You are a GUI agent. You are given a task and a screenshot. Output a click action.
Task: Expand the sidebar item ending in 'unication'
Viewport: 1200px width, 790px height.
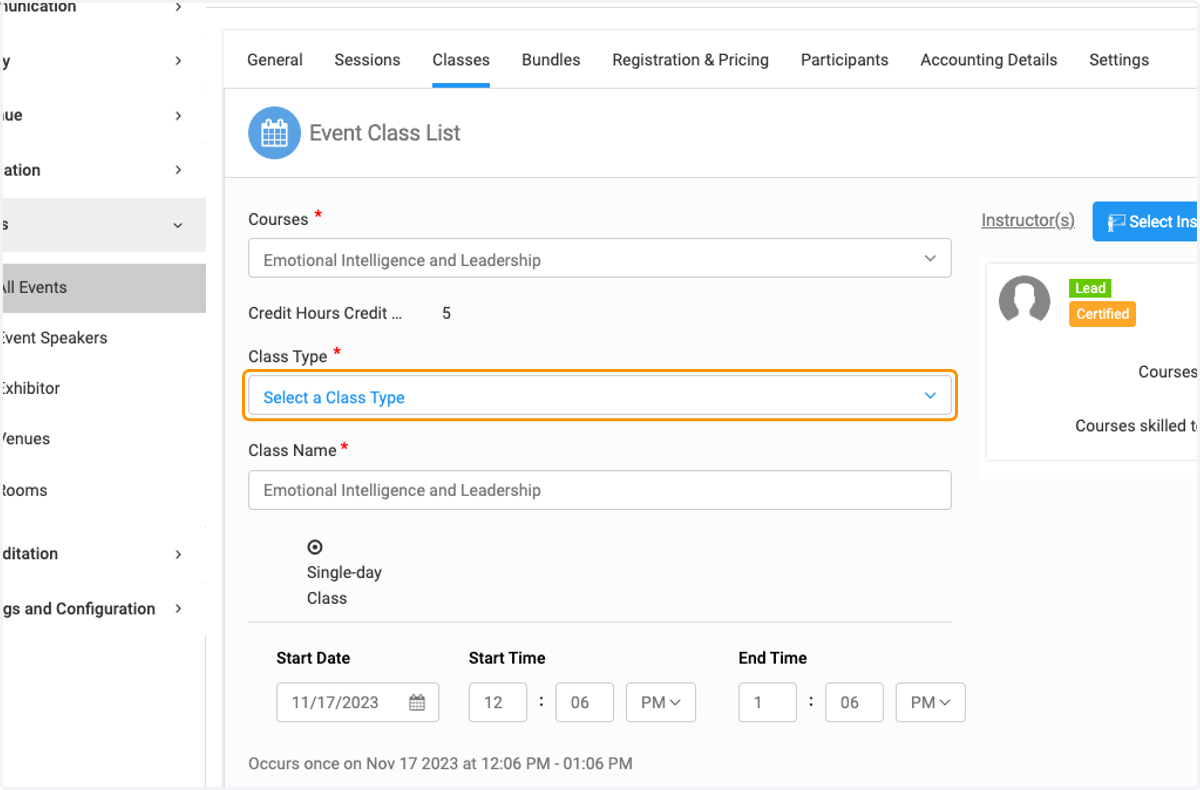click(x=103, y=7)
